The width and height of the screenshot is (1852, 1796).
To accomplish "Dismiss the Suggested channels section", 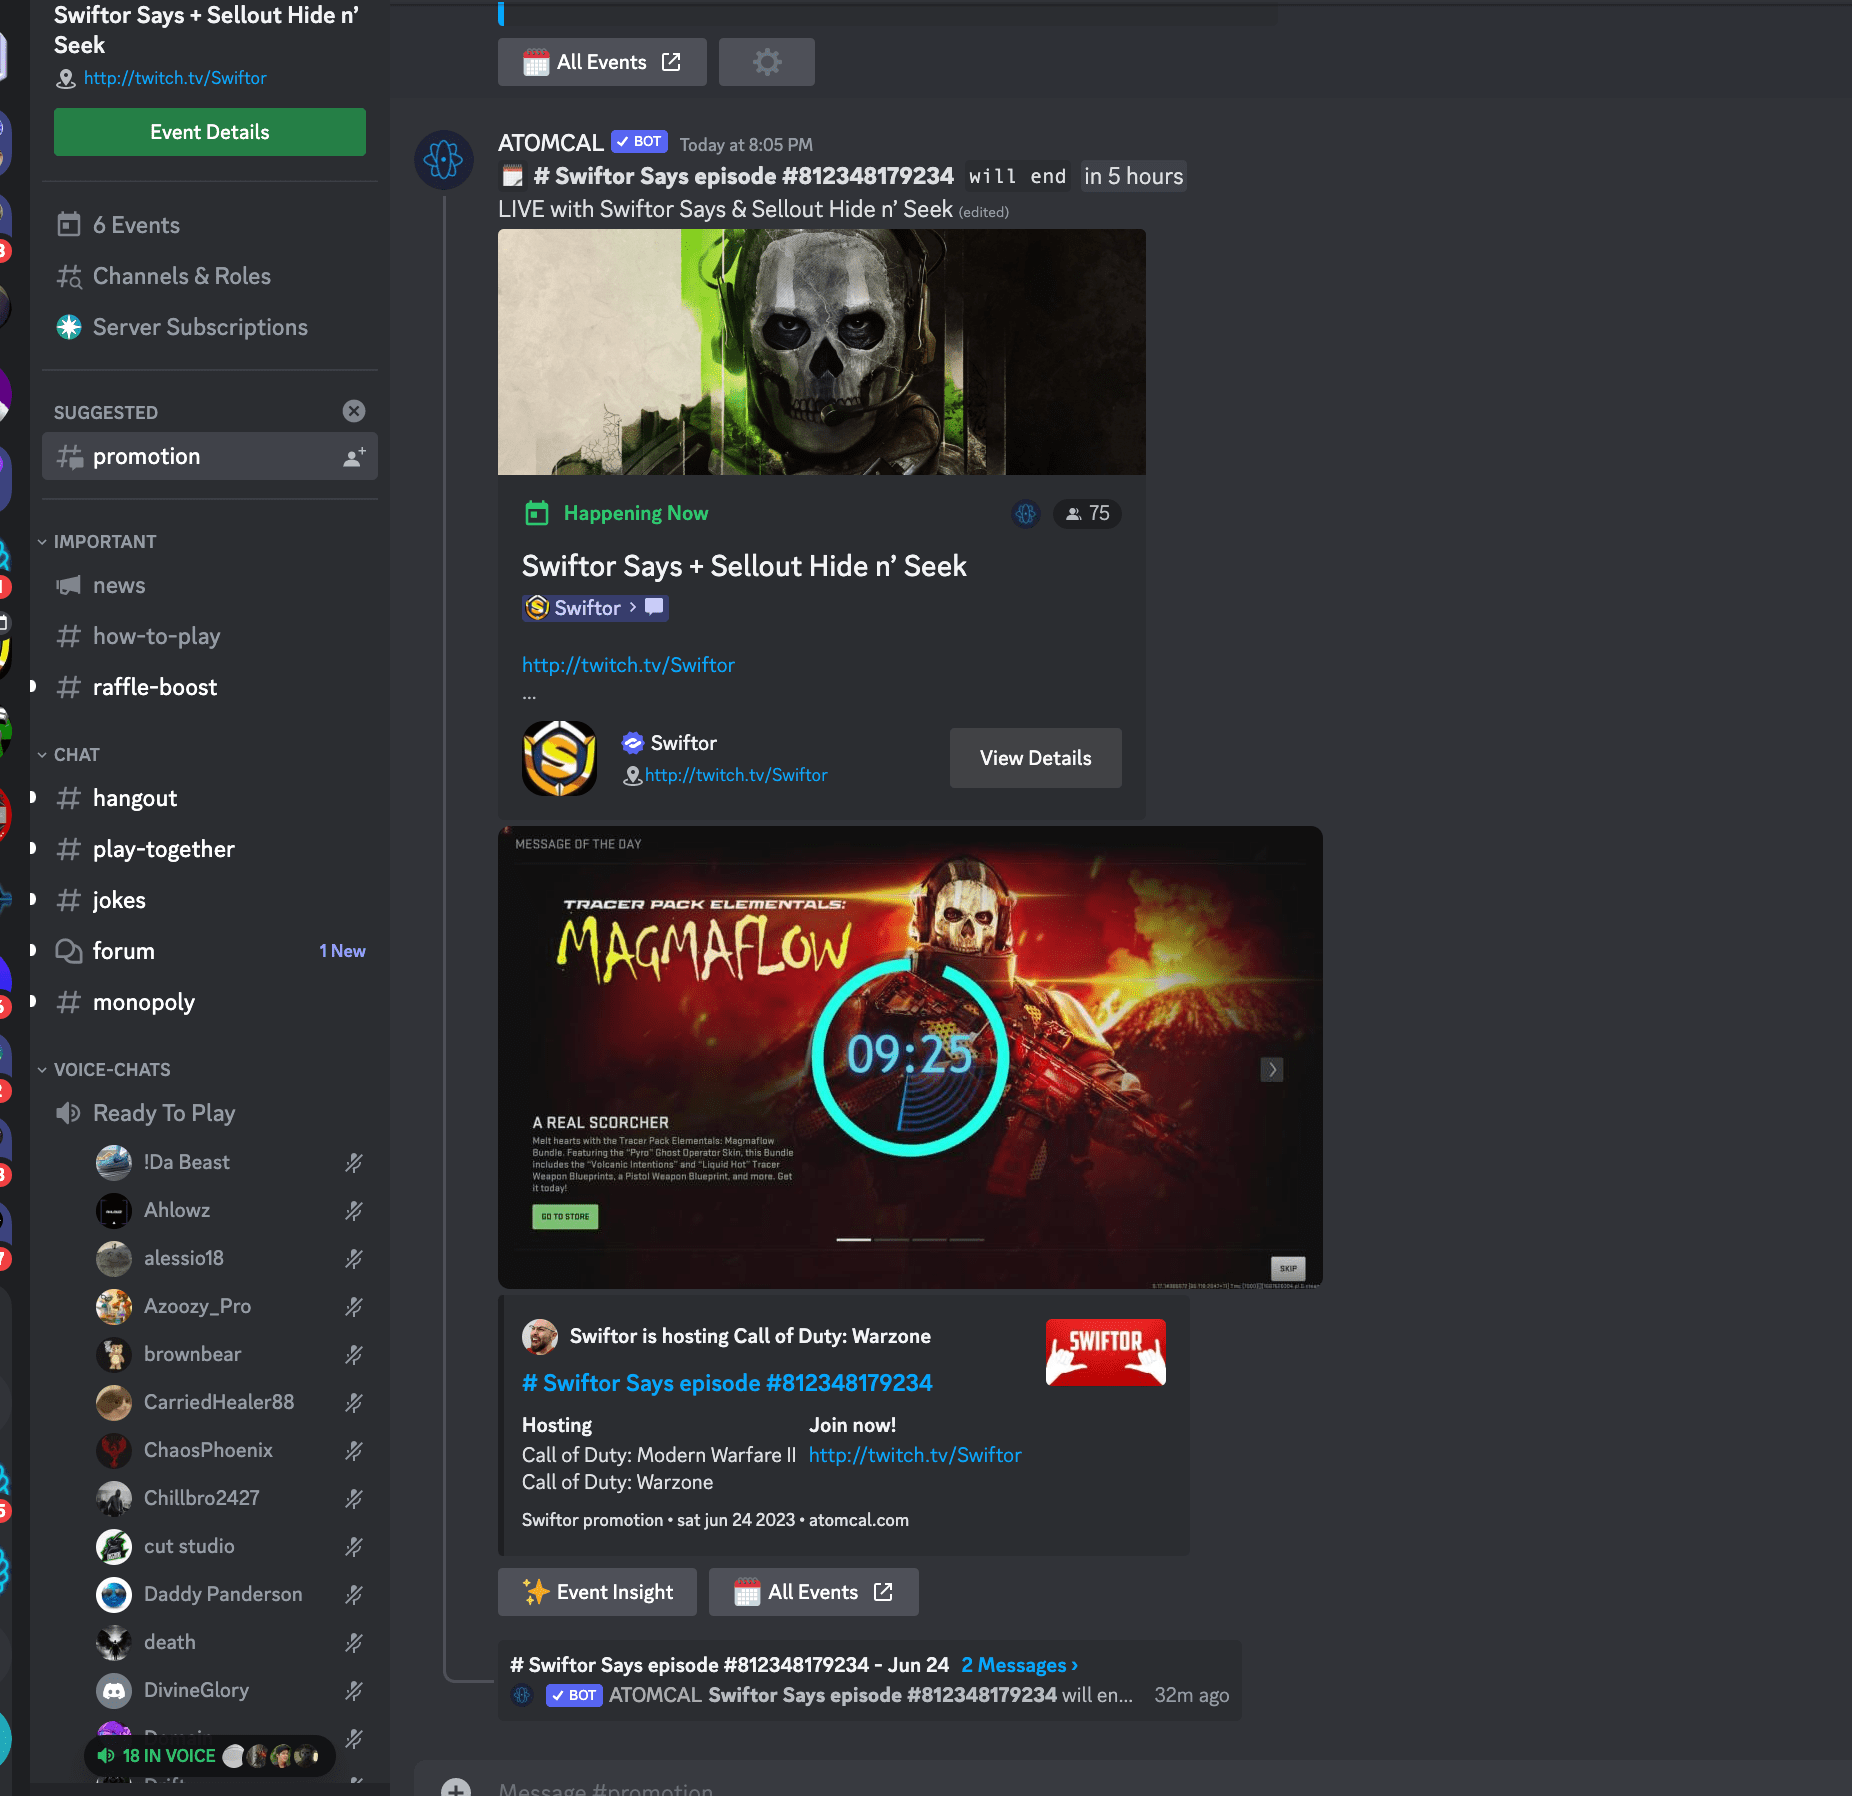I will [354, 411].
